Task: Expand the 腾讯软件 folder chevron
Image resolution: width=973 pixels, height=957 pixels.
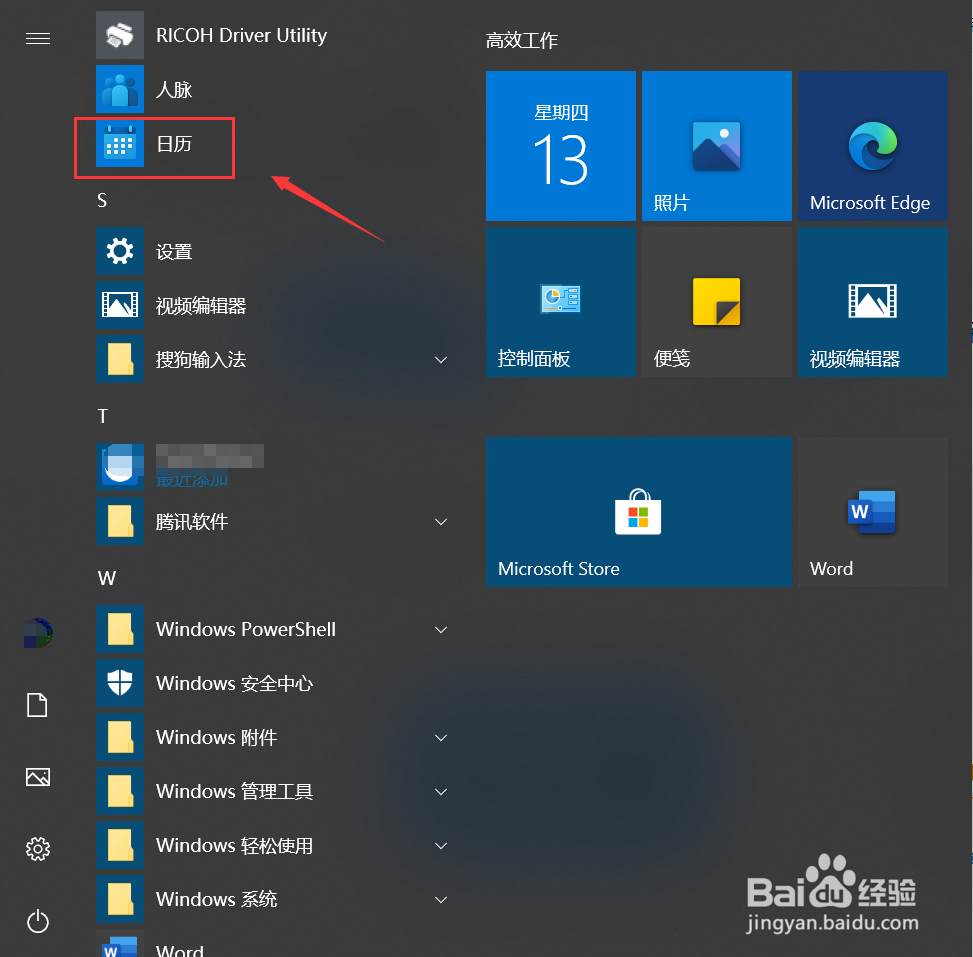Action: pyautogui.click(x=441, y=522)
